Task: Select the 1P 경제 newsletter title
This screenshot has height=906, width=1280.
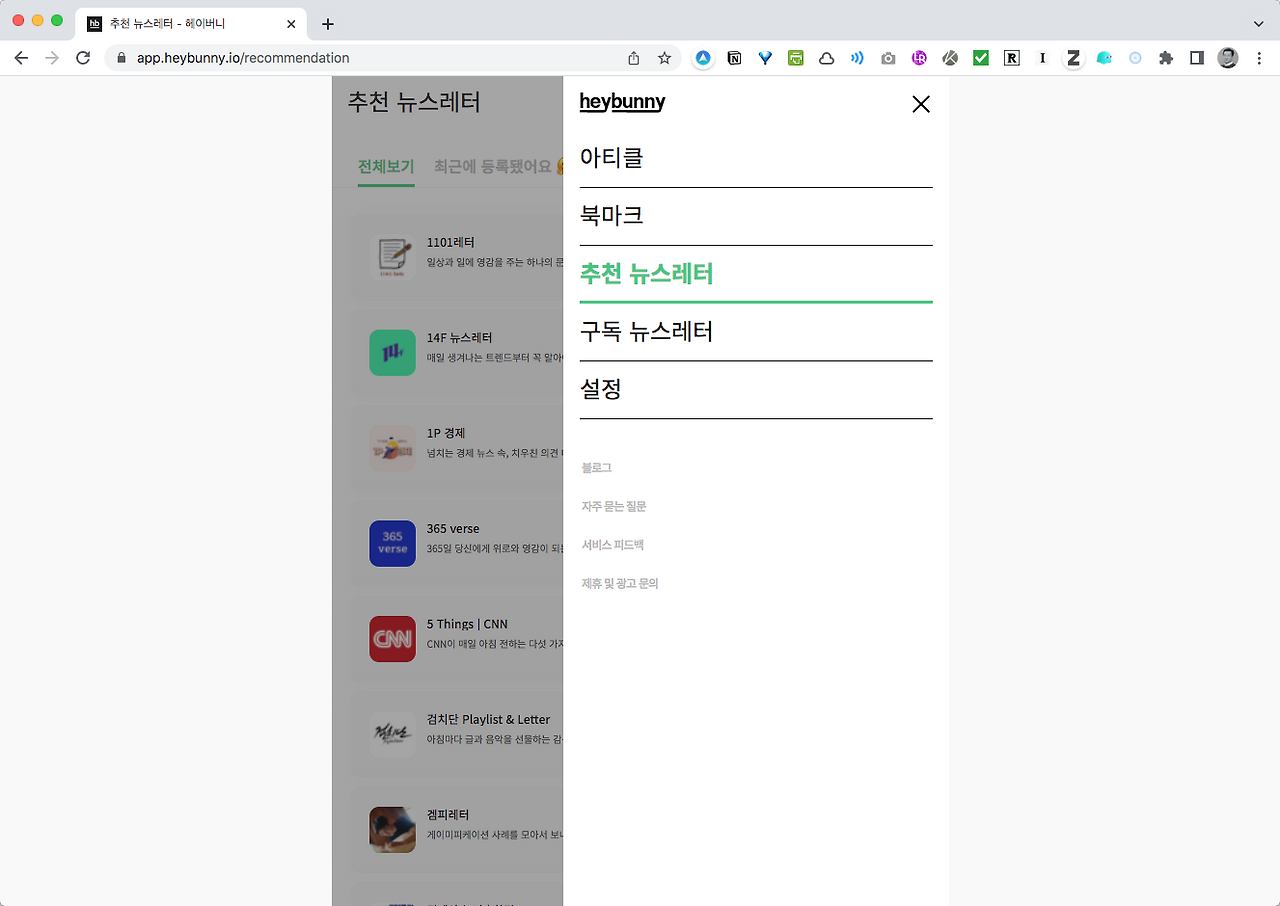Action: 446,433
